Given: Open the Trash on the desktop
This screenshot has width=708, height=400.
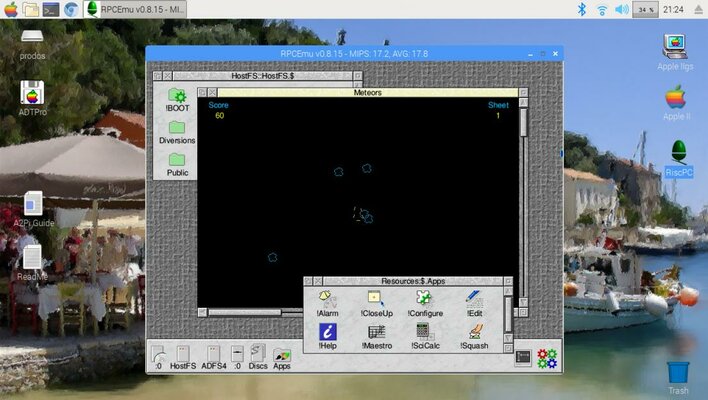Looking at the screenshot, I should [678, 378].
